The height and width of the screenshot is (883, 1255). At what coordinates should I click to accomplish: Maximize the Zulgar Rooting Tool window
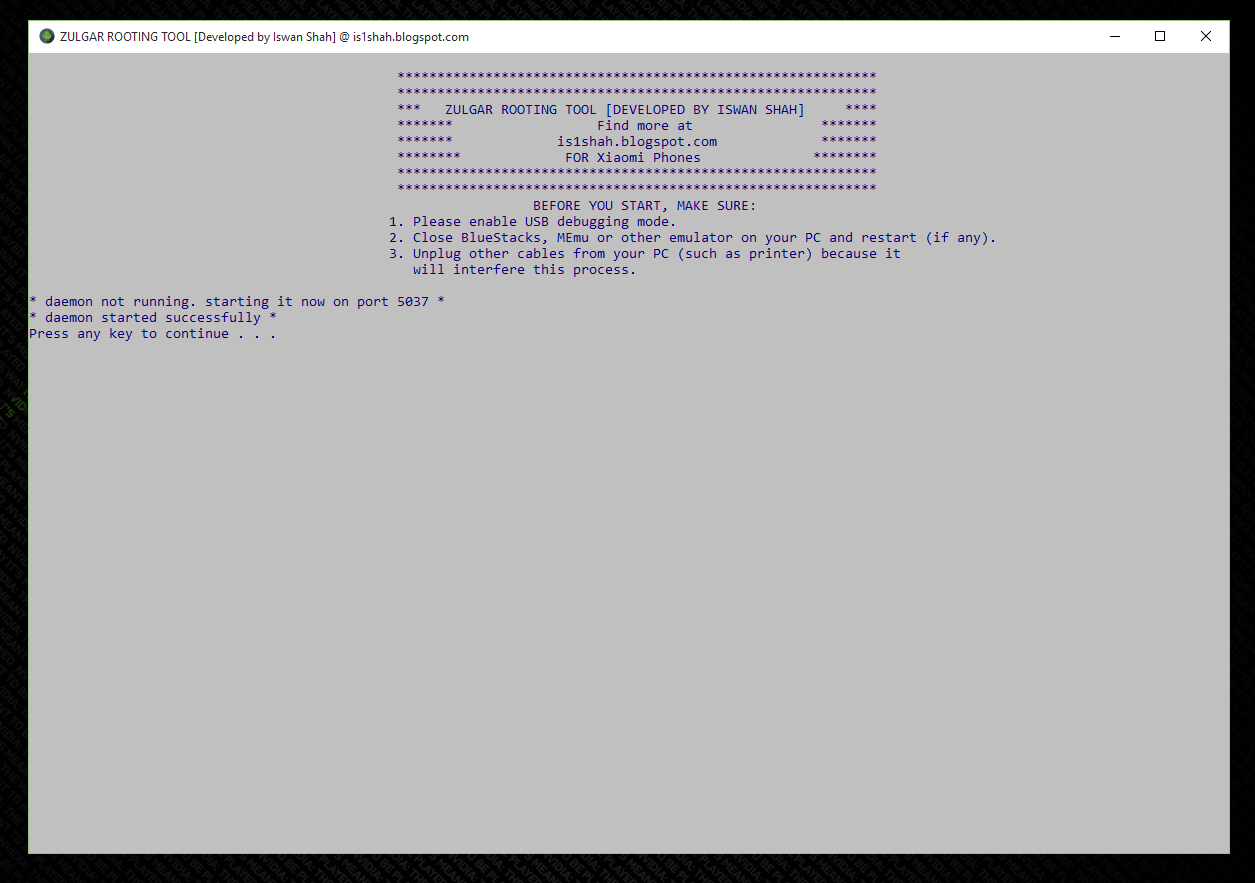[1160, 37]
